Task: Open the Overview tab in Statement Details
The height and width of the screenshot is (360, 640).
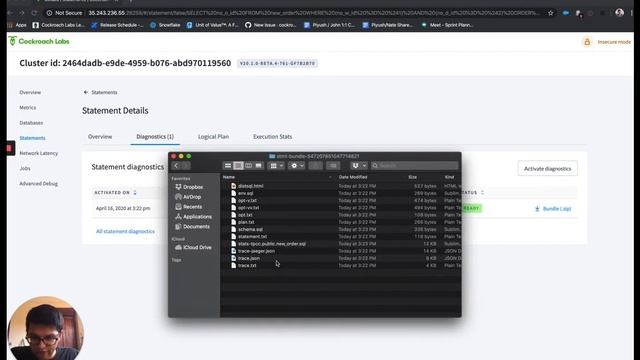Action: tap(100, 137)
